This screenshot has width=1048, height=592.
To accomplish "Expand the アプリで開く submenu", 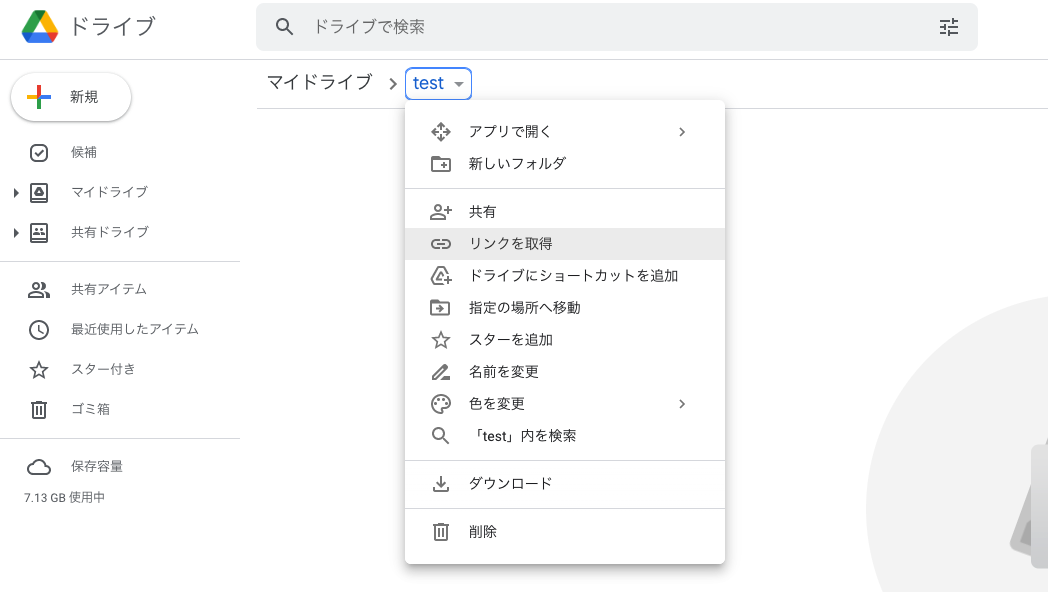I will click(681, 132).
